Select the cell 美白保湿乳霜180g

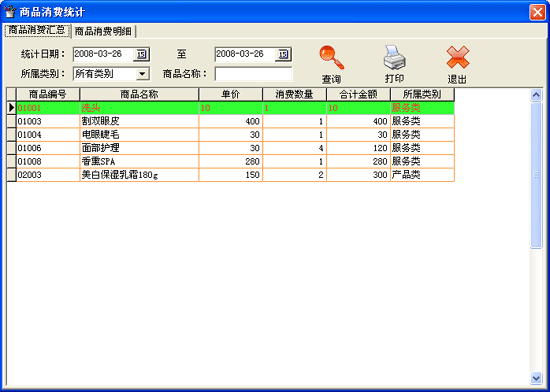[139, 175]
